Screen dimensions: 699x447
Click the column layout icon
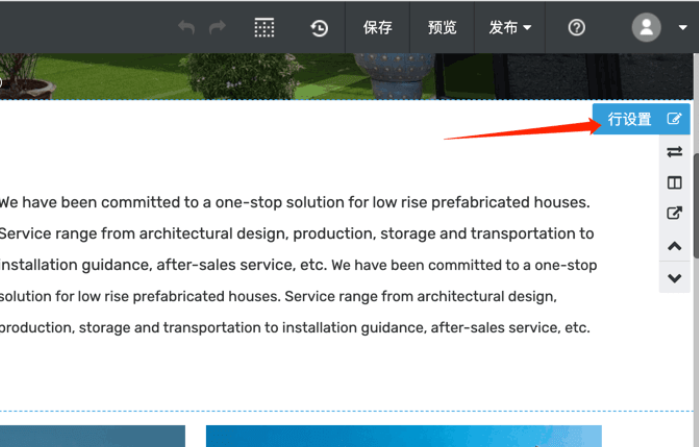(x=674, y=183)
